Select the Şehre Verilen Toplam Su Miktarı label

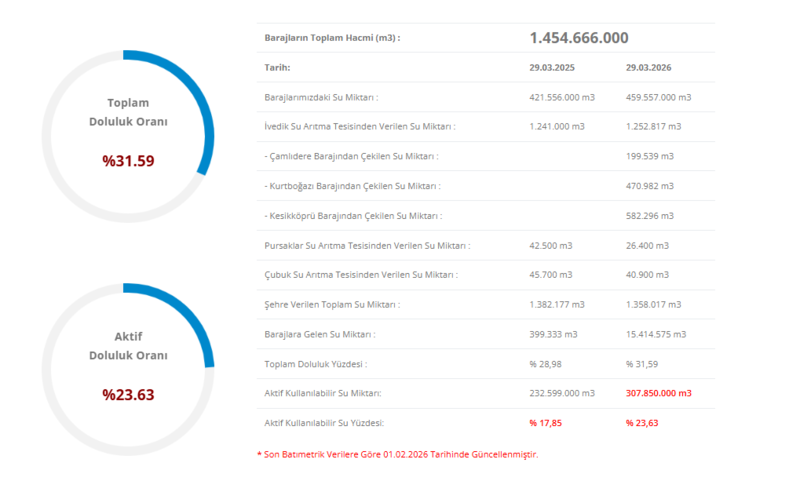[x=332, y=304]
